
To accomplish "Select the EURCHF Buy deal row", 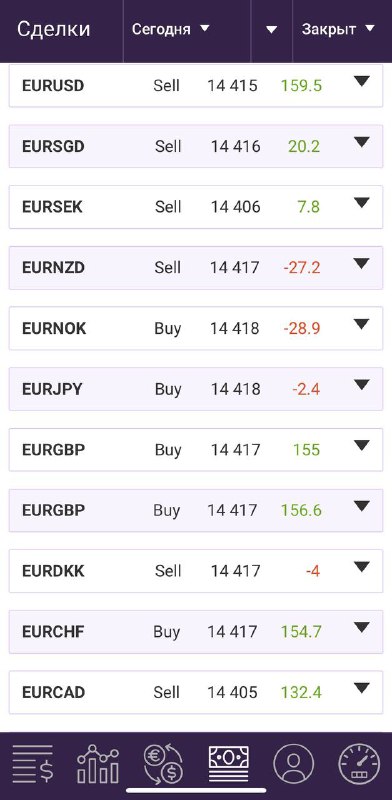I will pyautogui.click(x=196, y=632).
